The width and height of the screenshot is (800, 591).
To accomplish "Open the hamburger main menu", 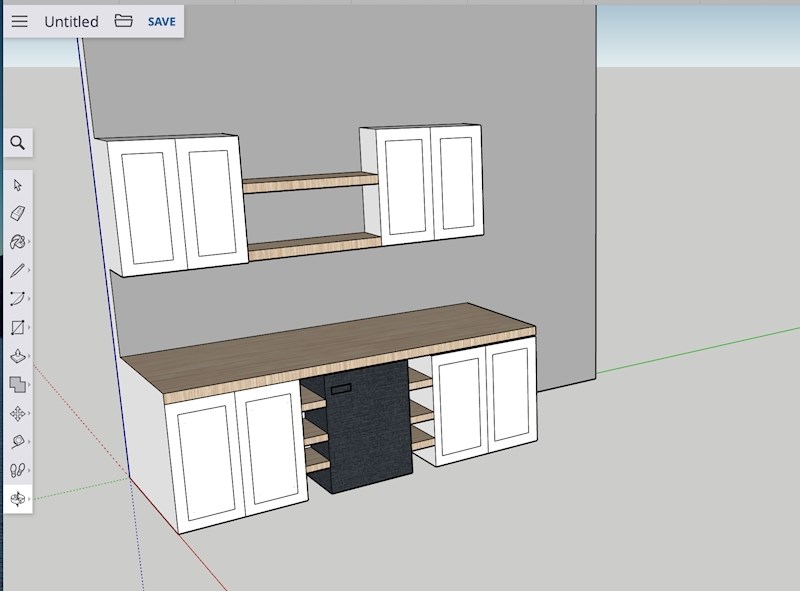I will point(20,21).
